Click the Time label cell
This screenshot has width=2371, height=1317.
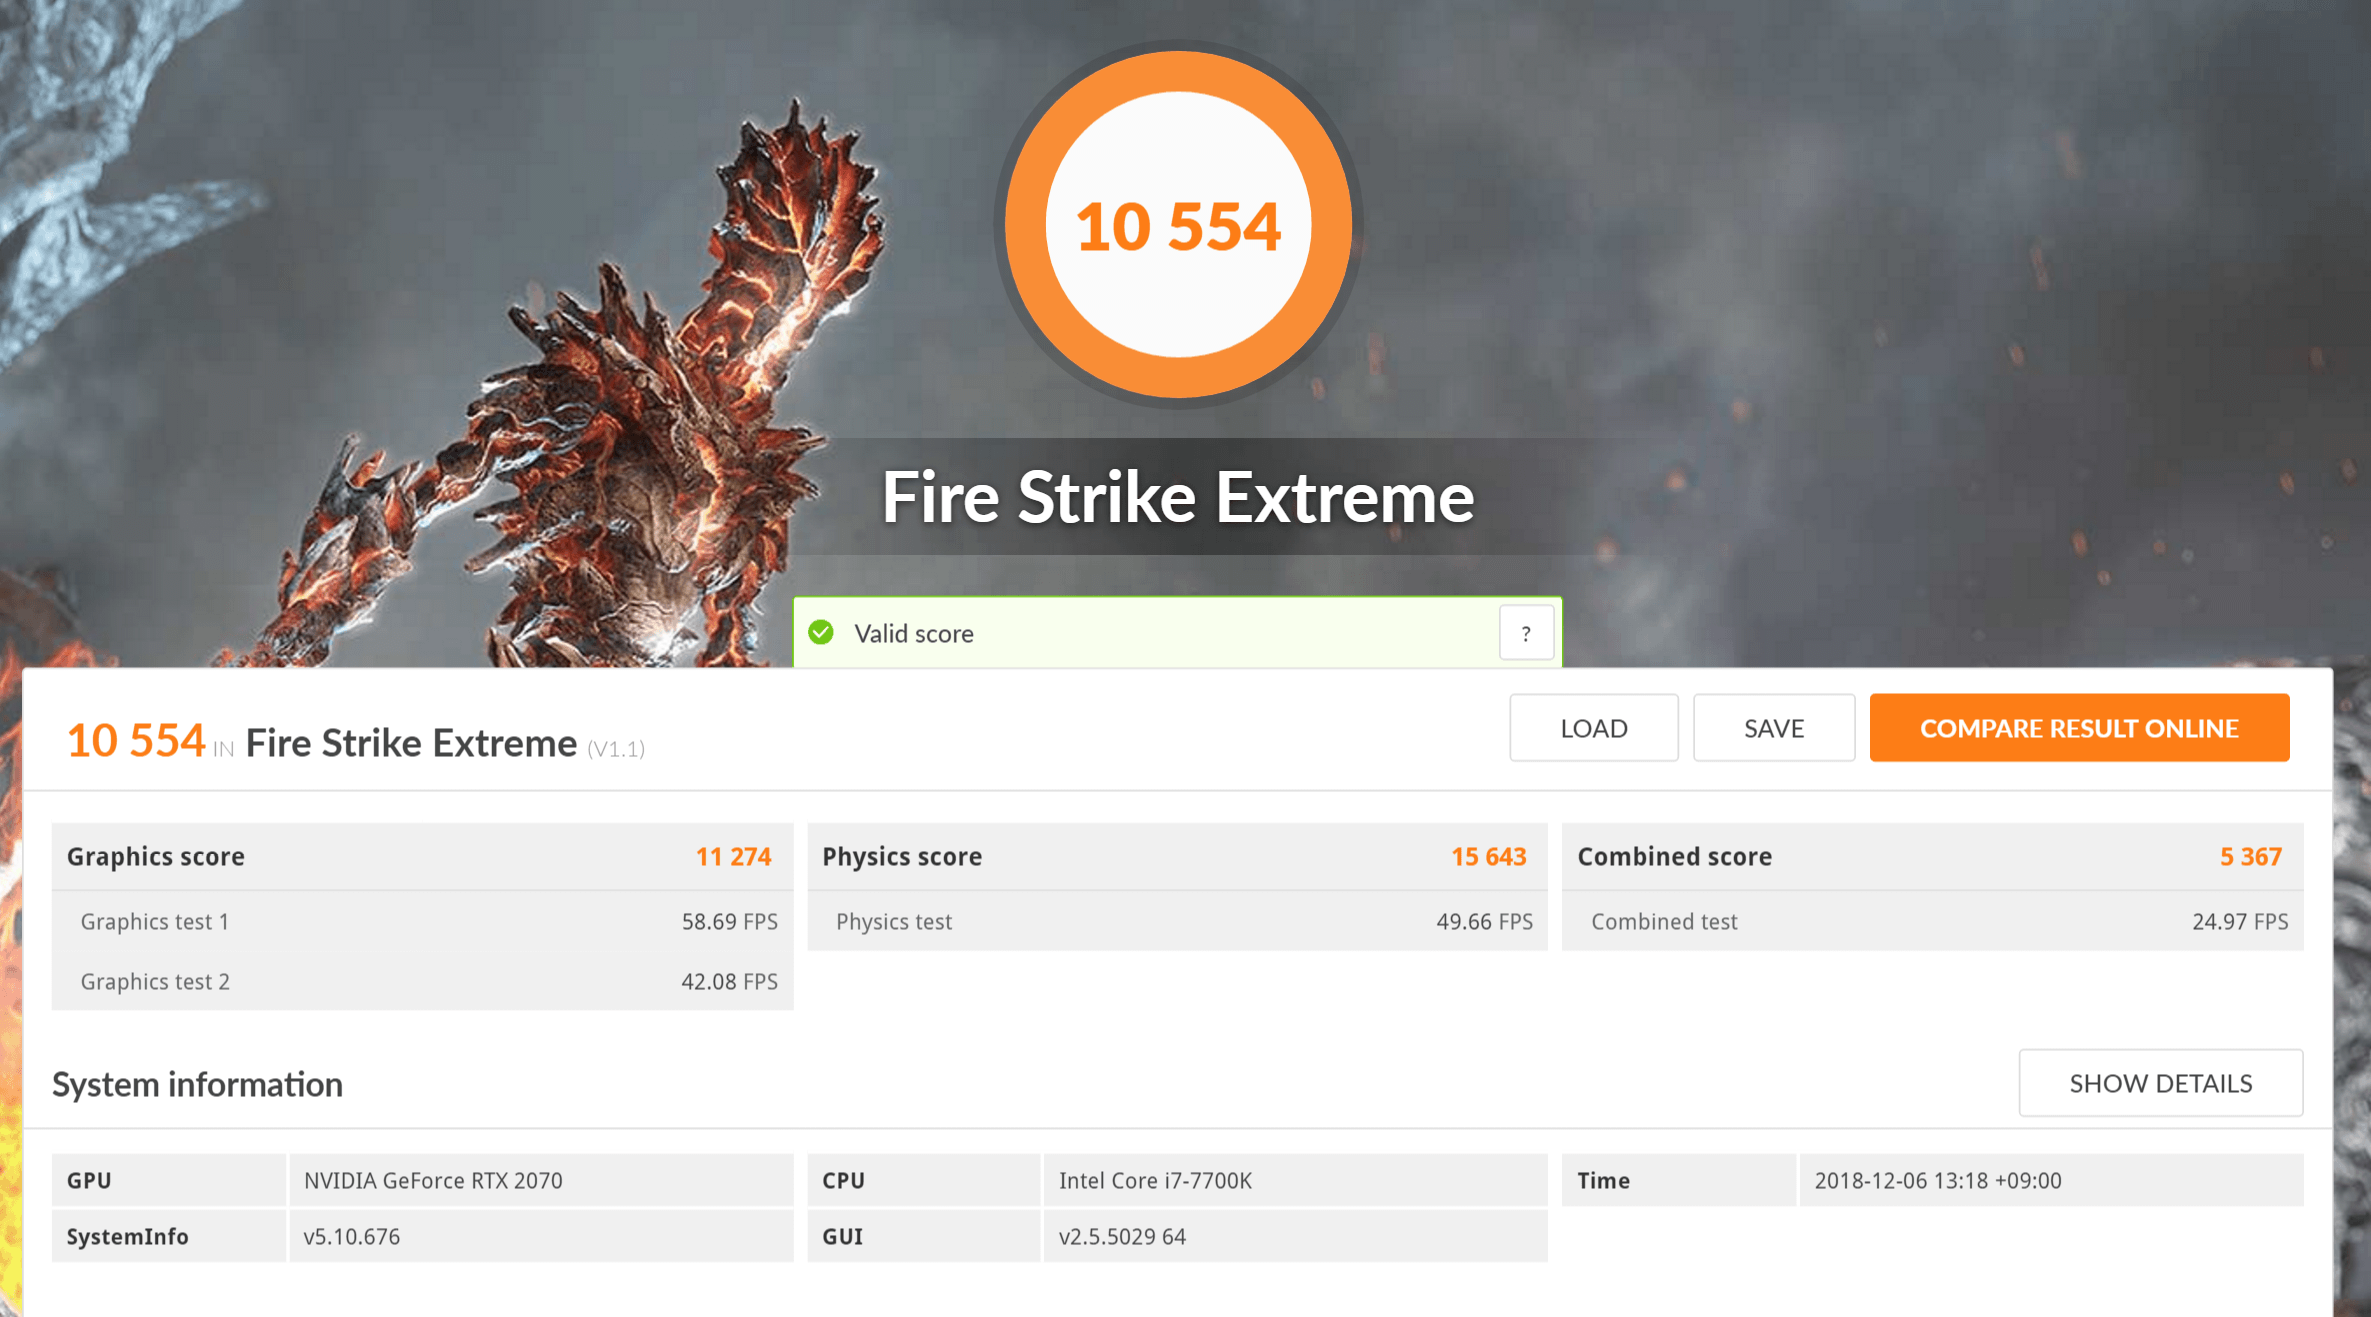(1679, 1180)
